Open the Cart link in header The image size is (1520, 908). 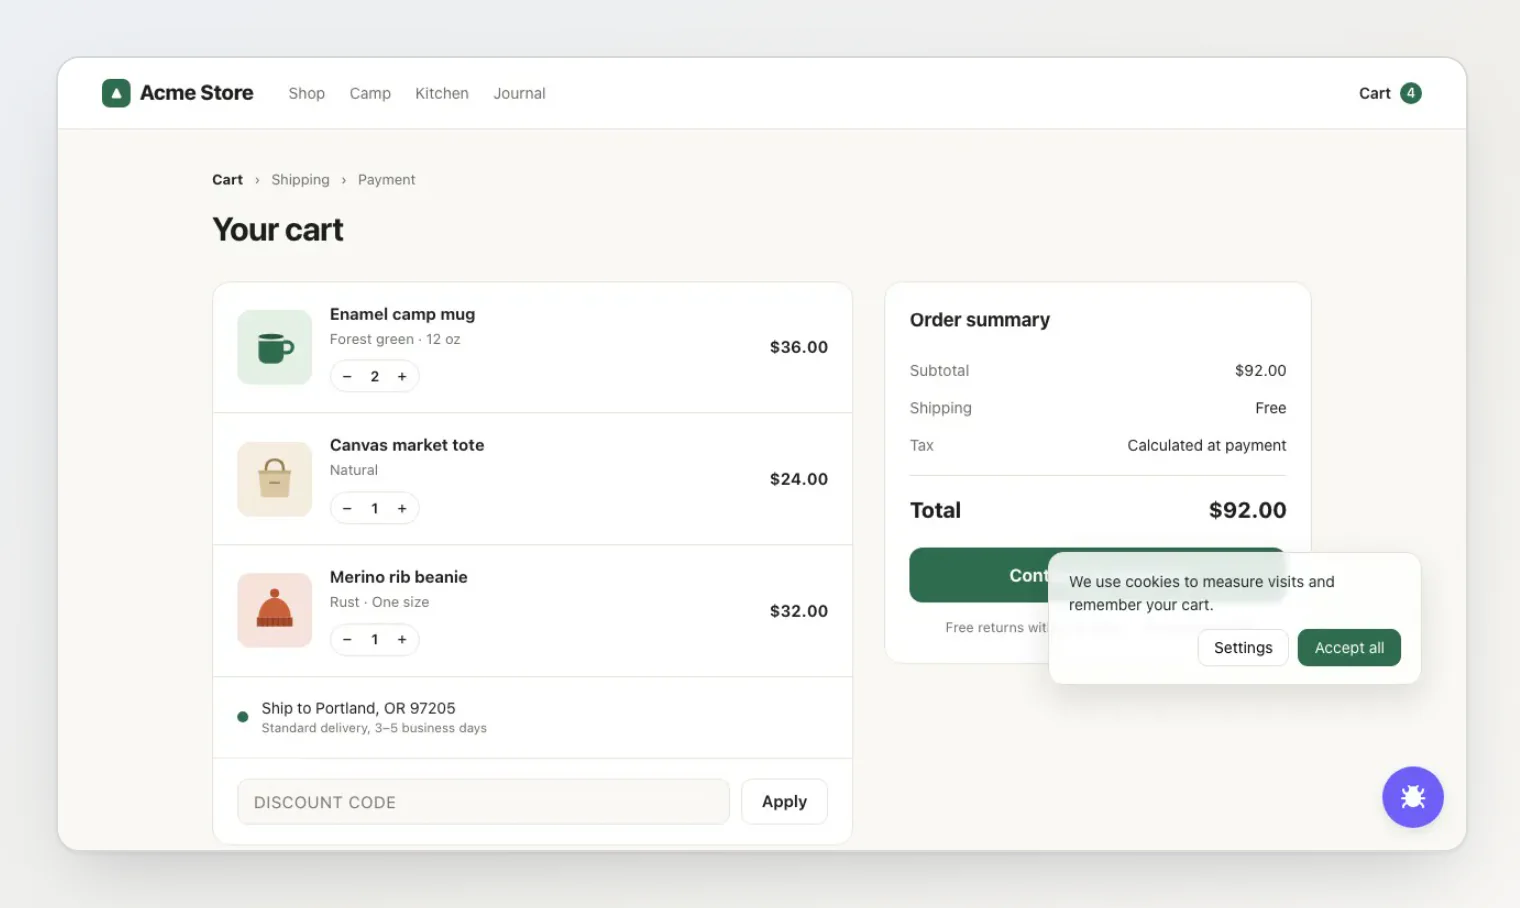1374,93
